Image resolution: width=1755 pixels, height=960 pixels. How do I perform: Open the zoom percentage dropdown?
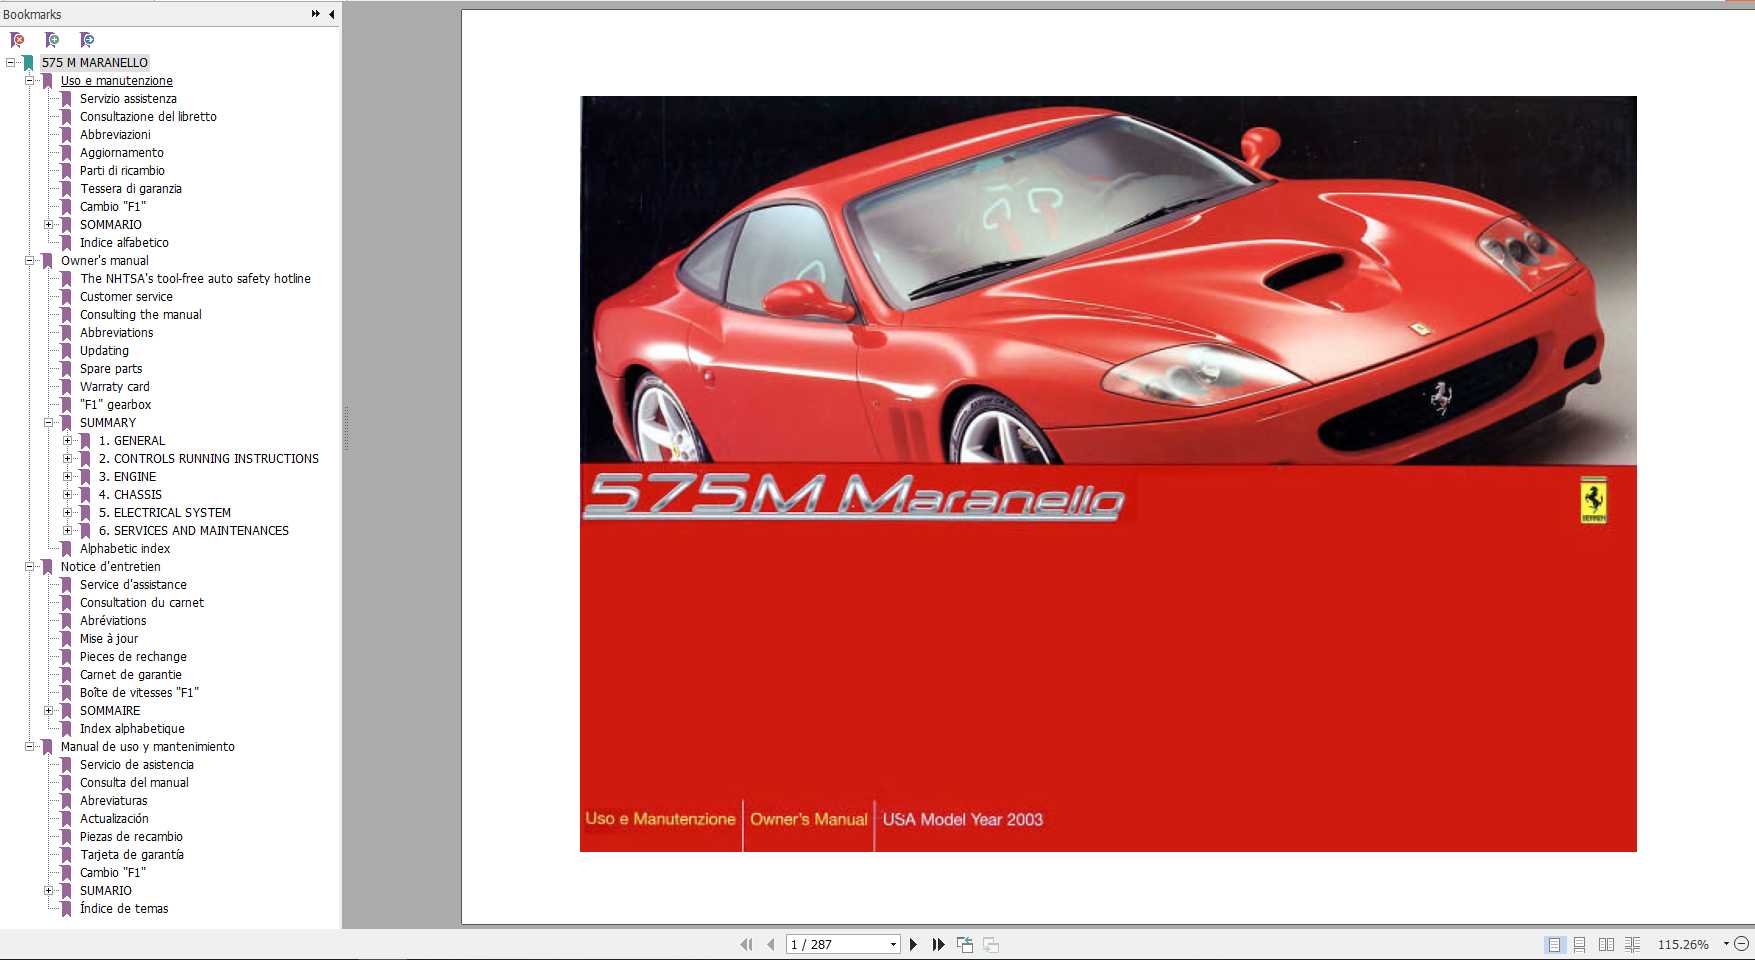click(1726, 944)
